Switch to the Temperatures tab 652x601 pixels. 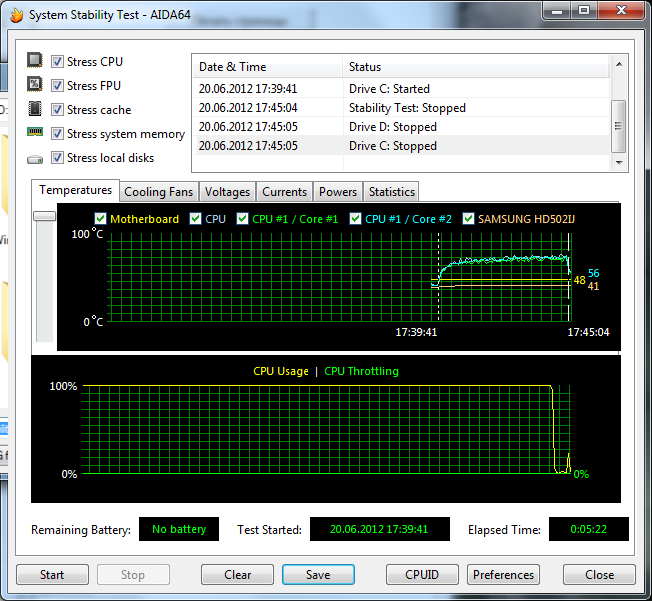[x=75, y=190]
